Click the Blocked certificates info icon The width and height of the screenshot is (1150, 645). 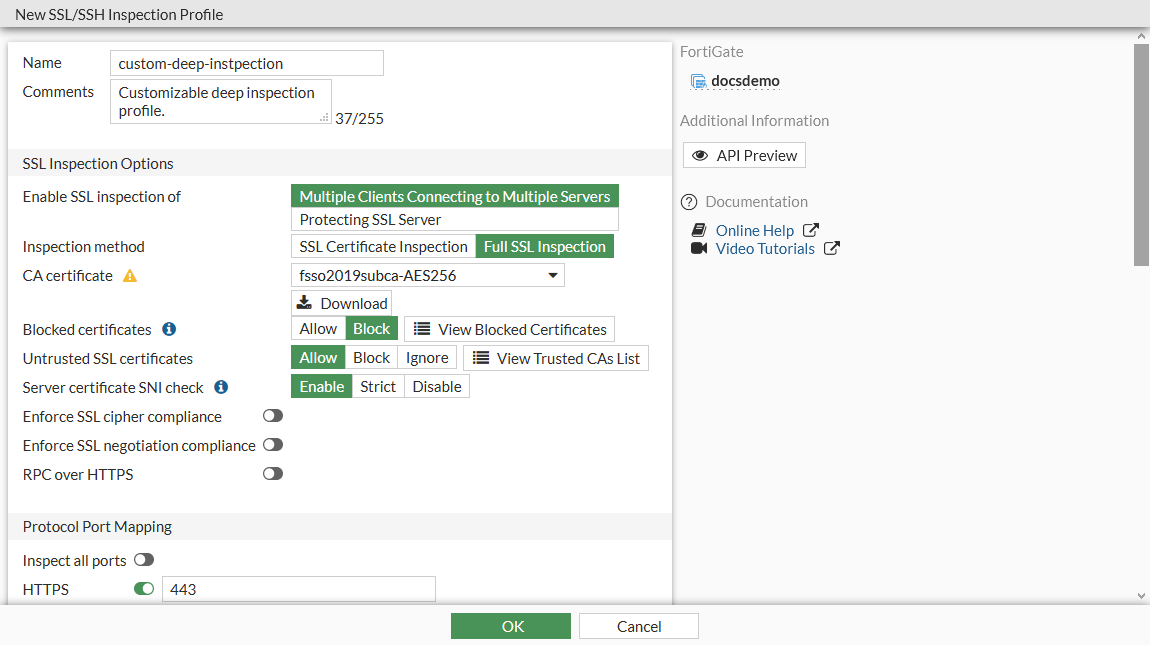tap(168, 329)
